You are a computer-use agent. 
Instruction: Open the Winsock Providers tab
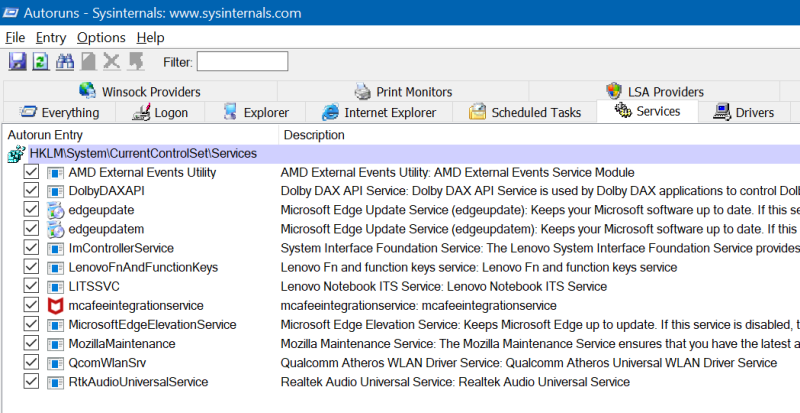coord(139,91)
